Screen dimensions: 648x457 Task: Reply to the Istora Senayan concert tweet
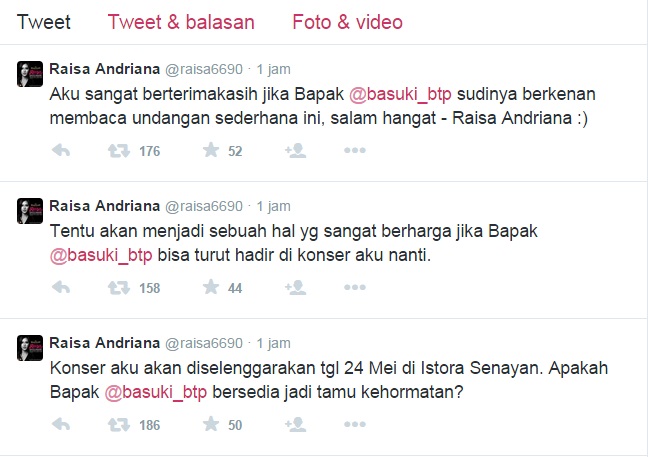click(61, 424)
